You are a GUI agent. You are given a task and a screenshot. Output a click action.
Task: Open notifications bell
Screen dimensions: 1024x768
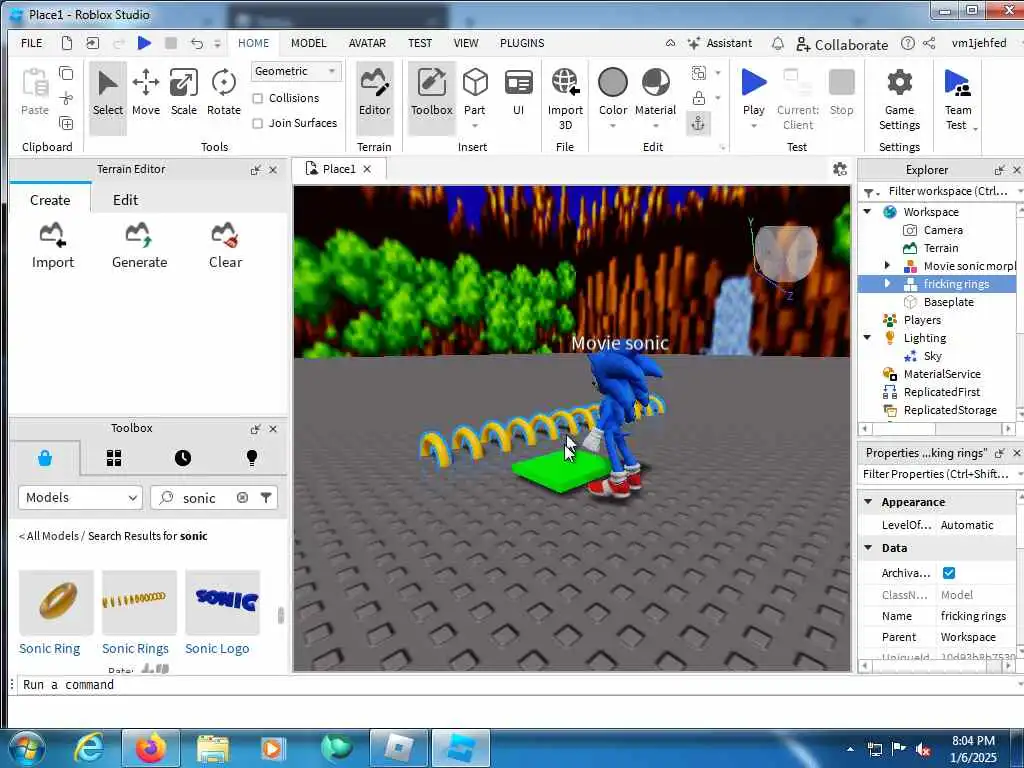click(x=778, y=44)
